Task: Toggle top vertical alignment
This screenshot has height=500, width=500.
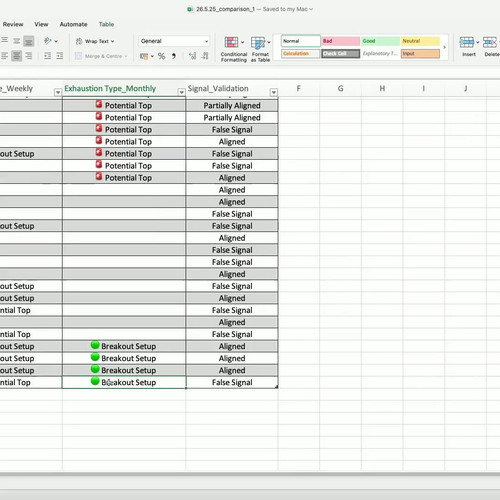Action: pos(5,41)
